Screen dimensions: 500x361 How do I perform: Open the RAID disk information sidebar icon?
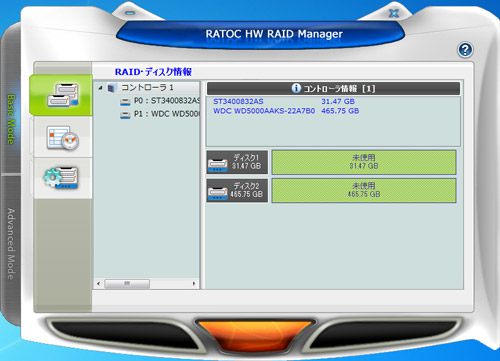pyautogui.click(x=62, y=95)
